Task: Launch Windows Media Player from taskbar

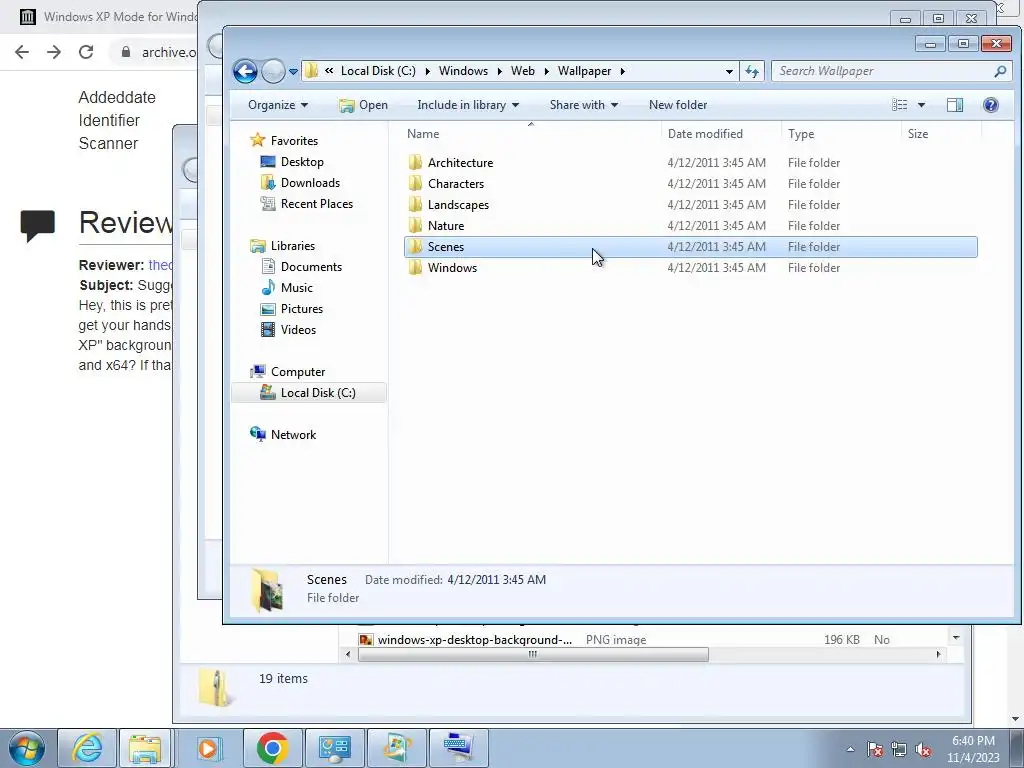Action: 208,748
